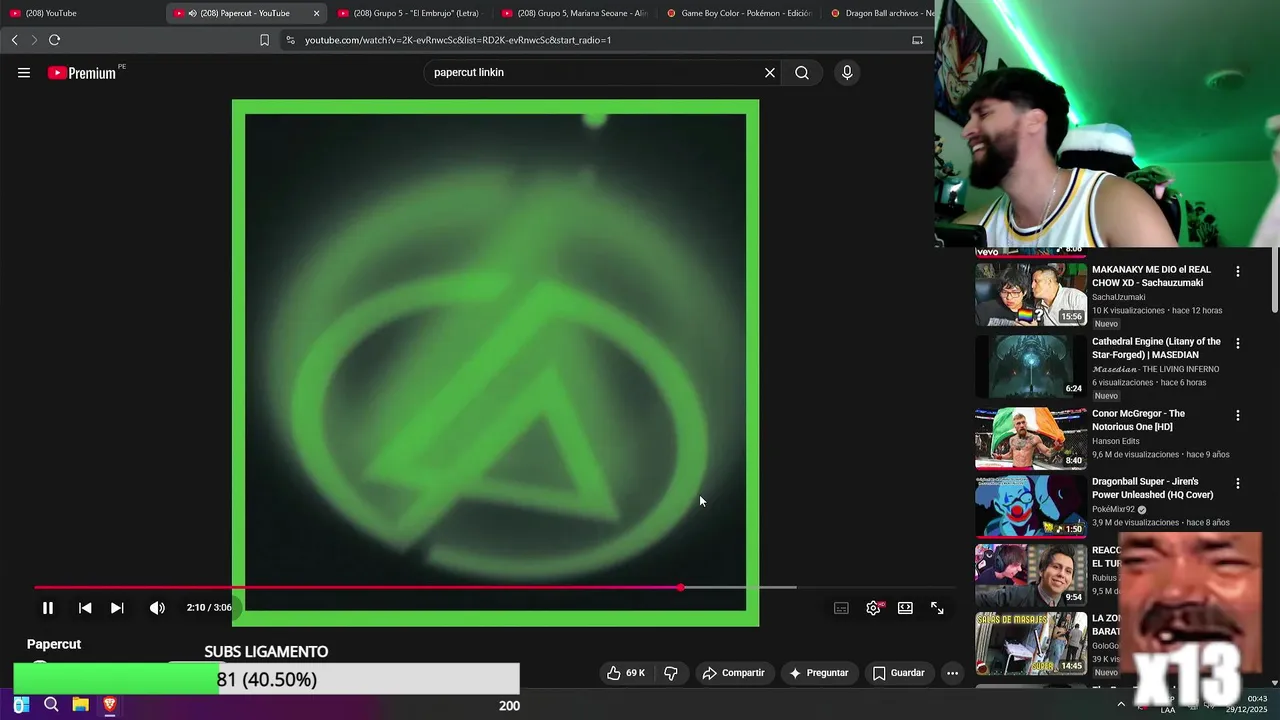
Task: Click the Preguntar button
Action: (x=819, y=673)
